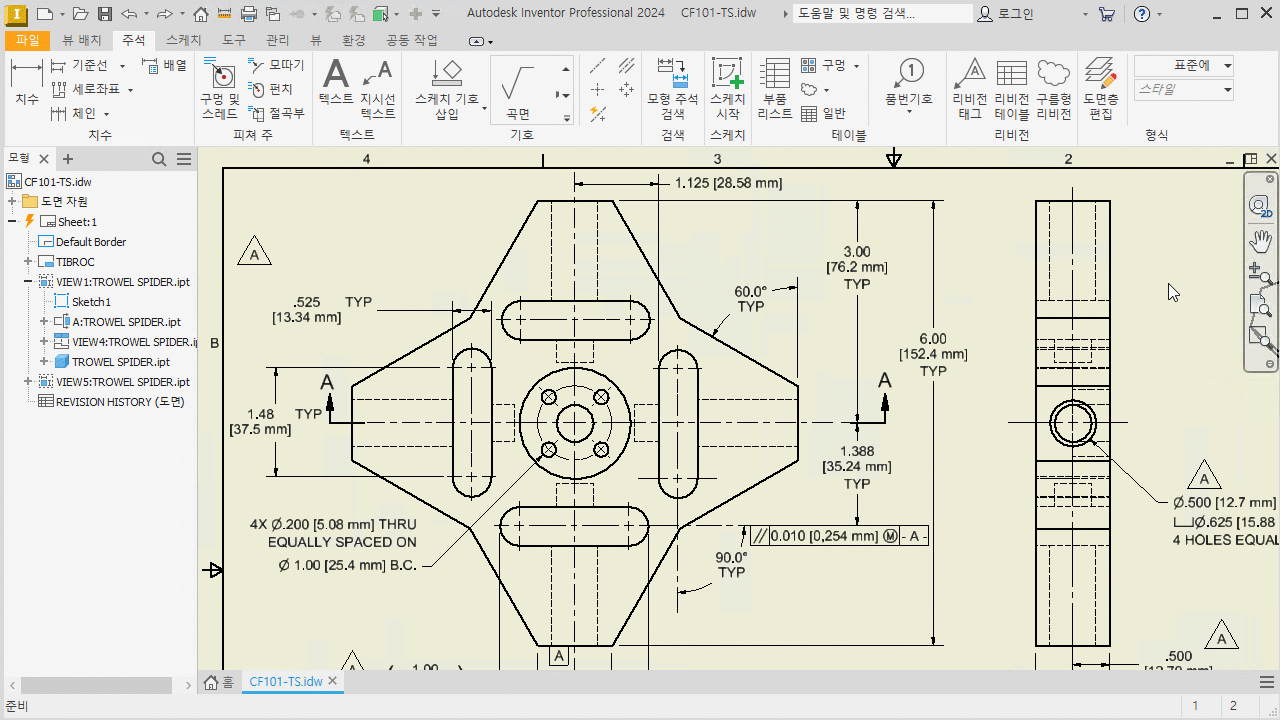Viewport: 1280px width, 720px height.
Task: Open the 파일 file menu
Action: [x=27, y=40]
